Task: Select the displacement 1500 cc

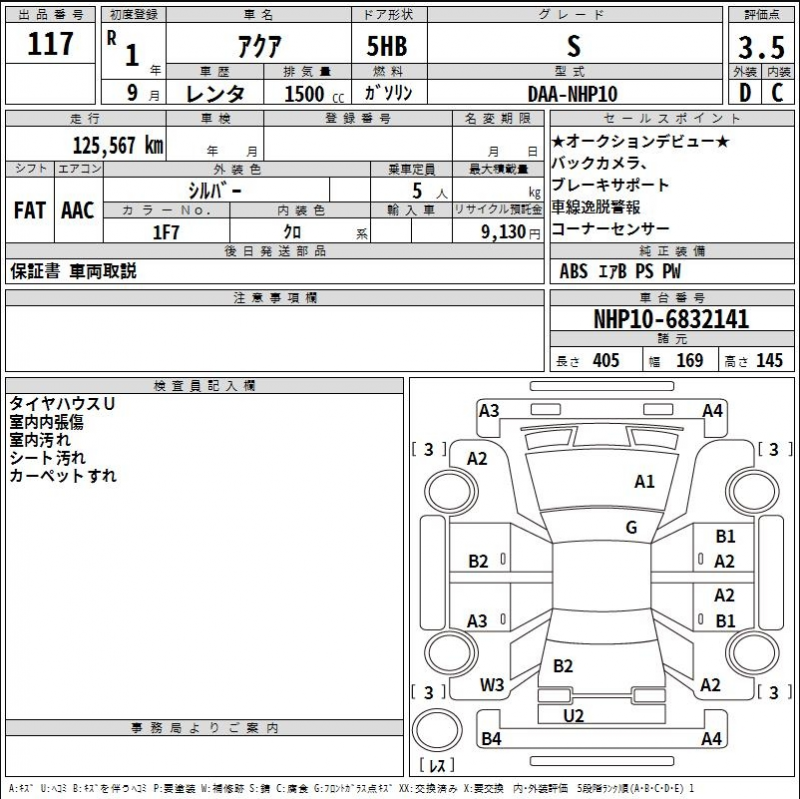Action: [314, 94]
